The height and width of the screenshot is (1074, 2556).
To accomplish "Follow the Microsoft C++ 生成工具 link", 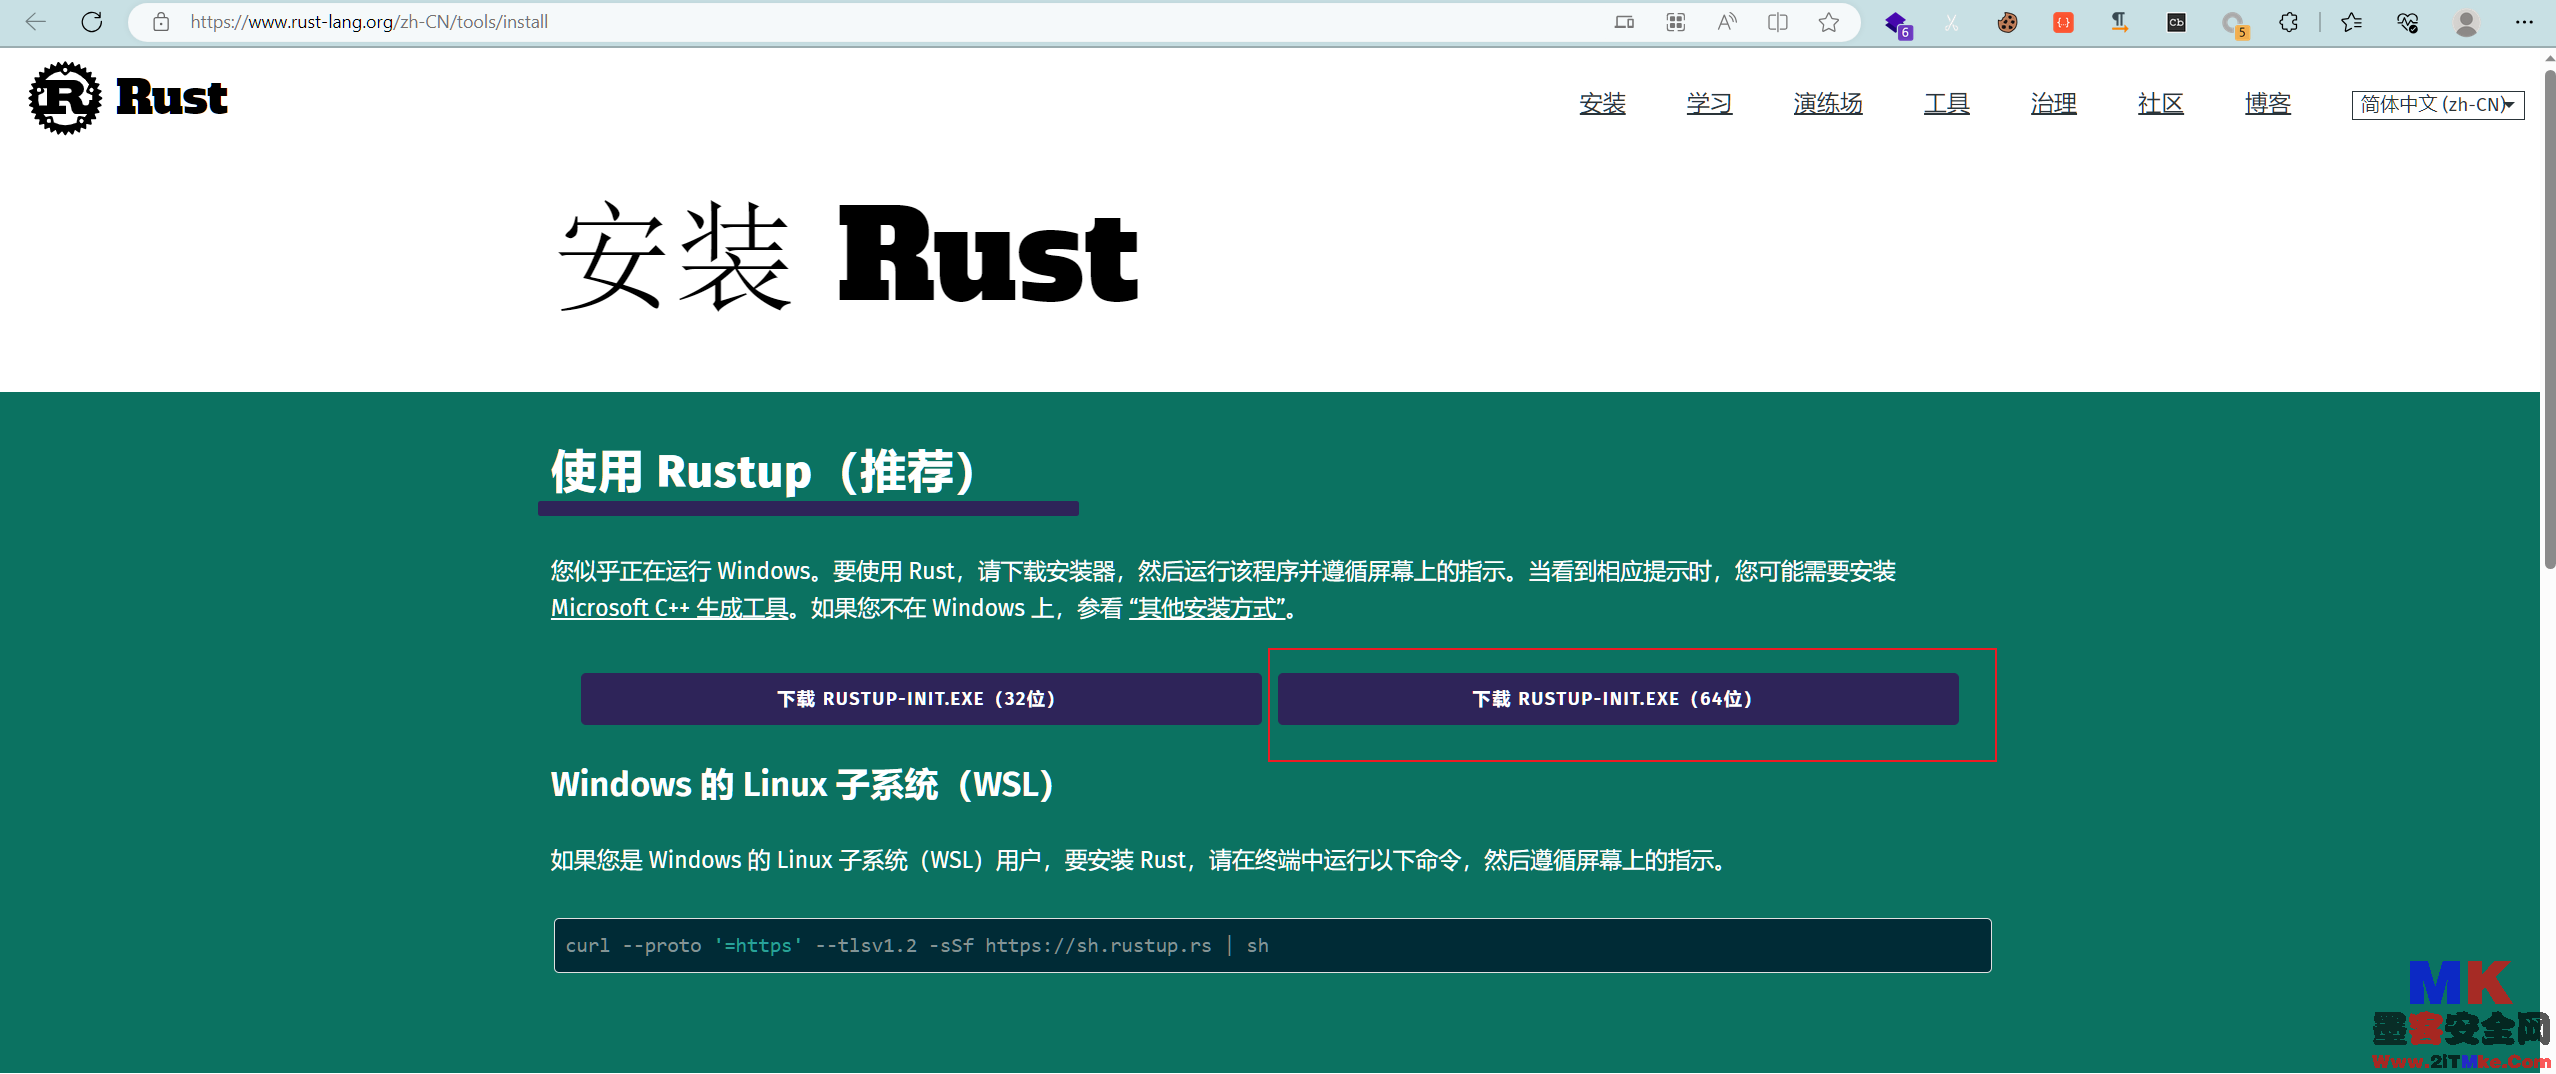I will point(670,608).
